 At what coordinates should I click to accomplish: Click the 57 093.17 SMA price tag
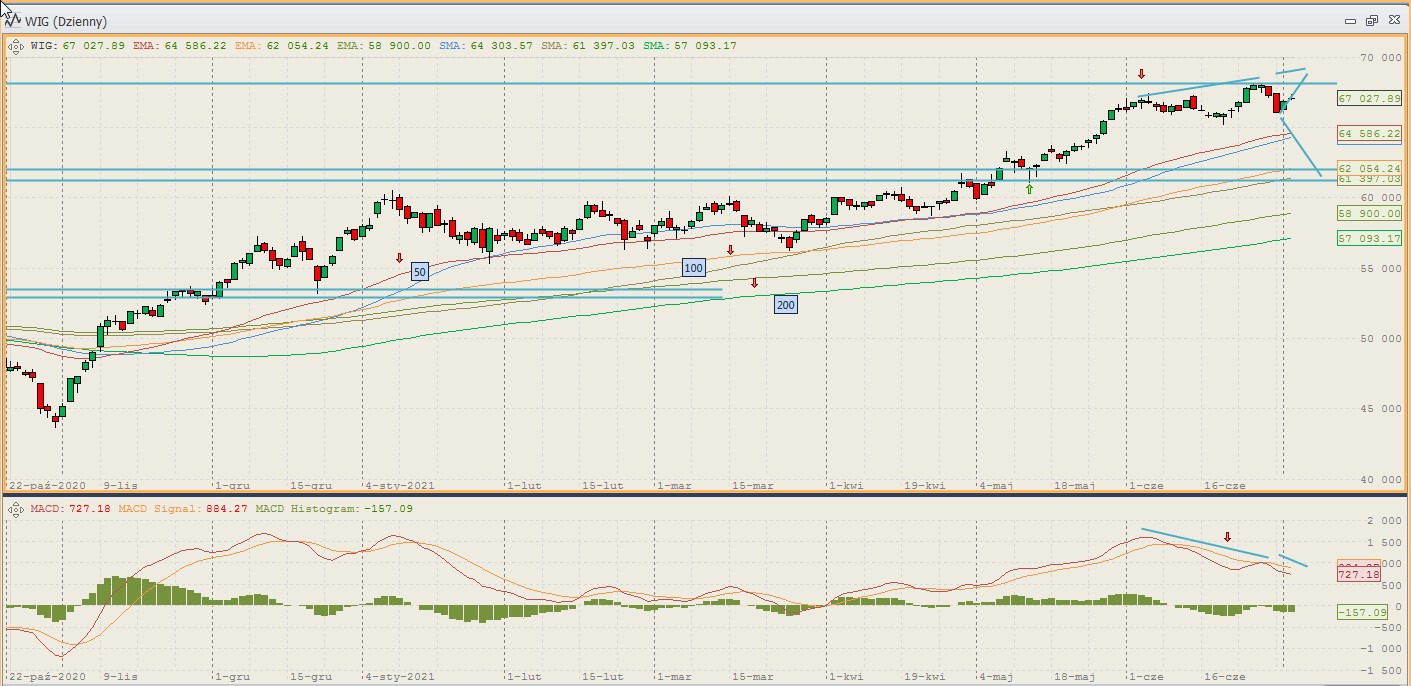(x=1368, y=238)
